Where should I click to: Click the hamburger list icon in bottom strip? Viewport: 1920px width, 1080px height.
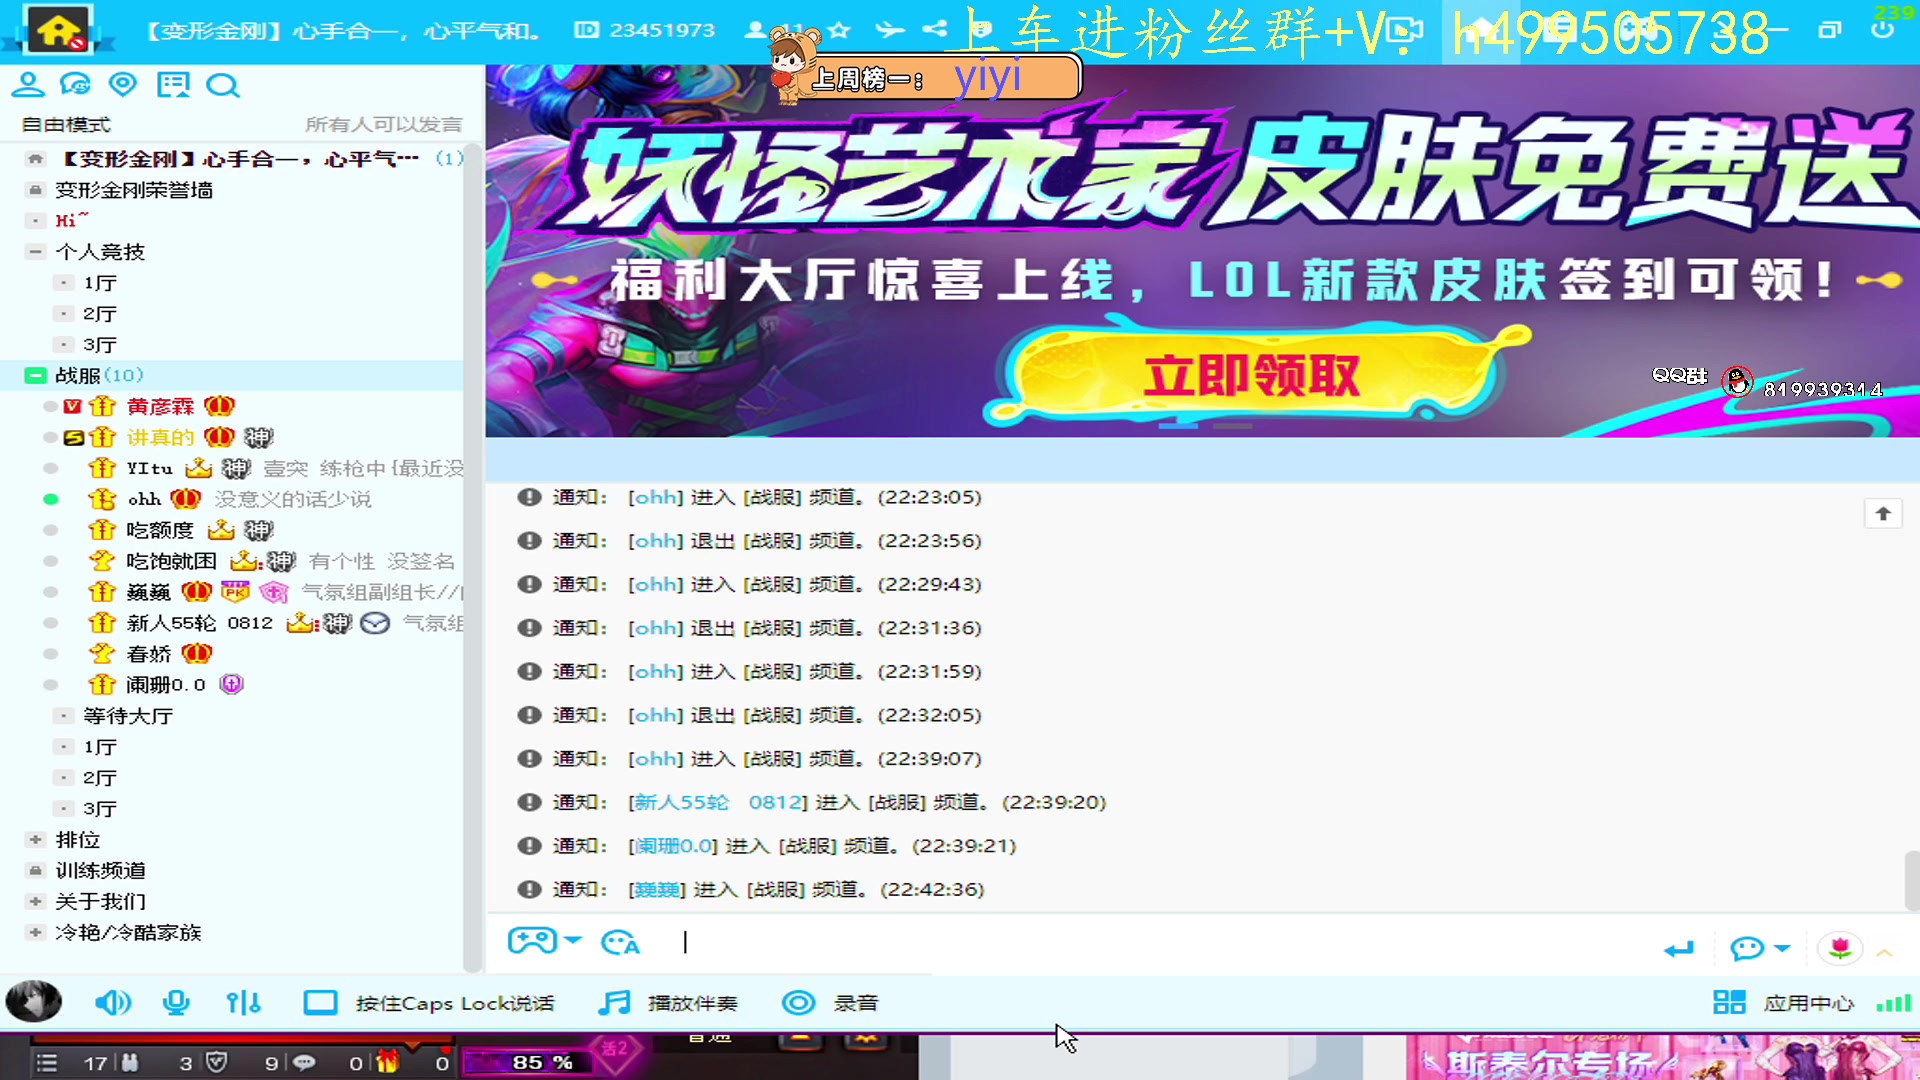pos(46,1063)
